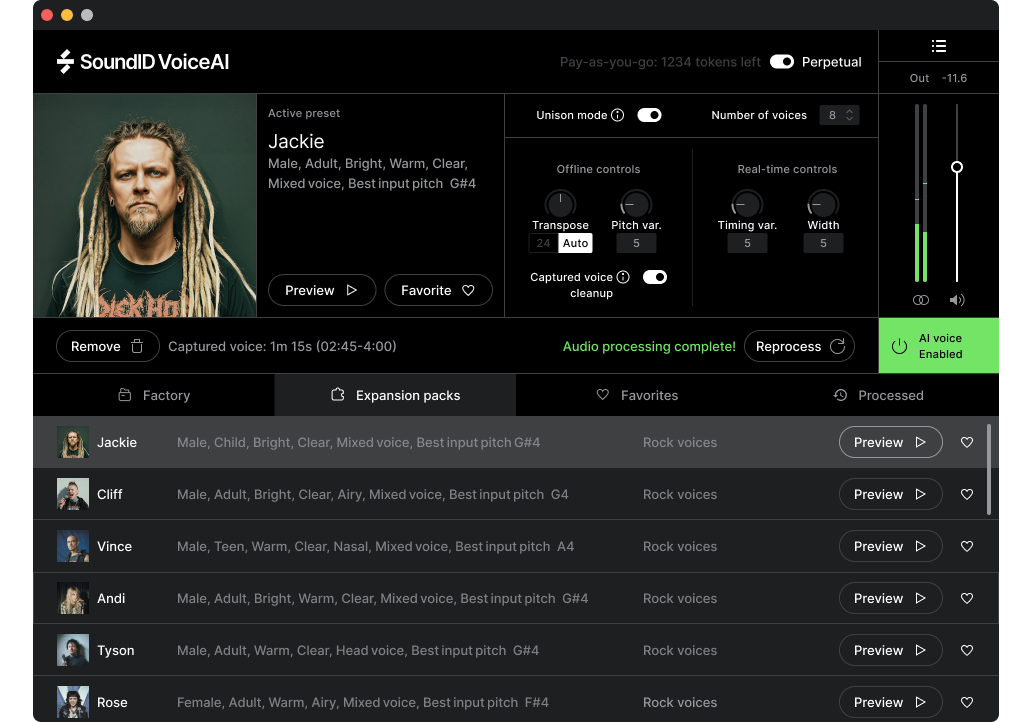
Task: Toggle Captured voice cleanup switch
Action: coord(655,277)
